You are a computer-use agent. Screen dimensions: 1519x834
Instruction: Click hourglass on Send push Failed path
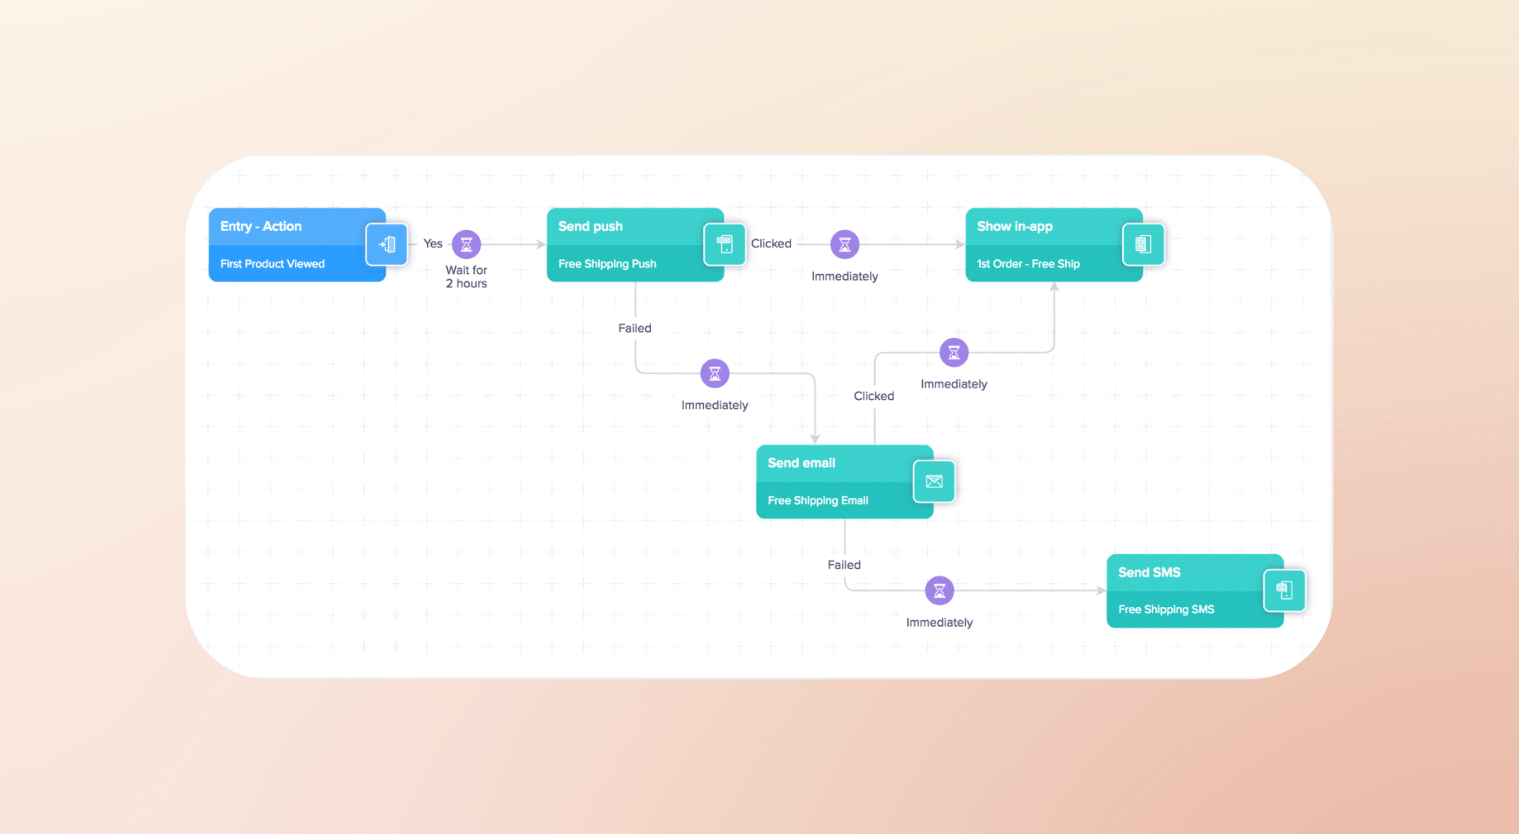tap(714, 374)
